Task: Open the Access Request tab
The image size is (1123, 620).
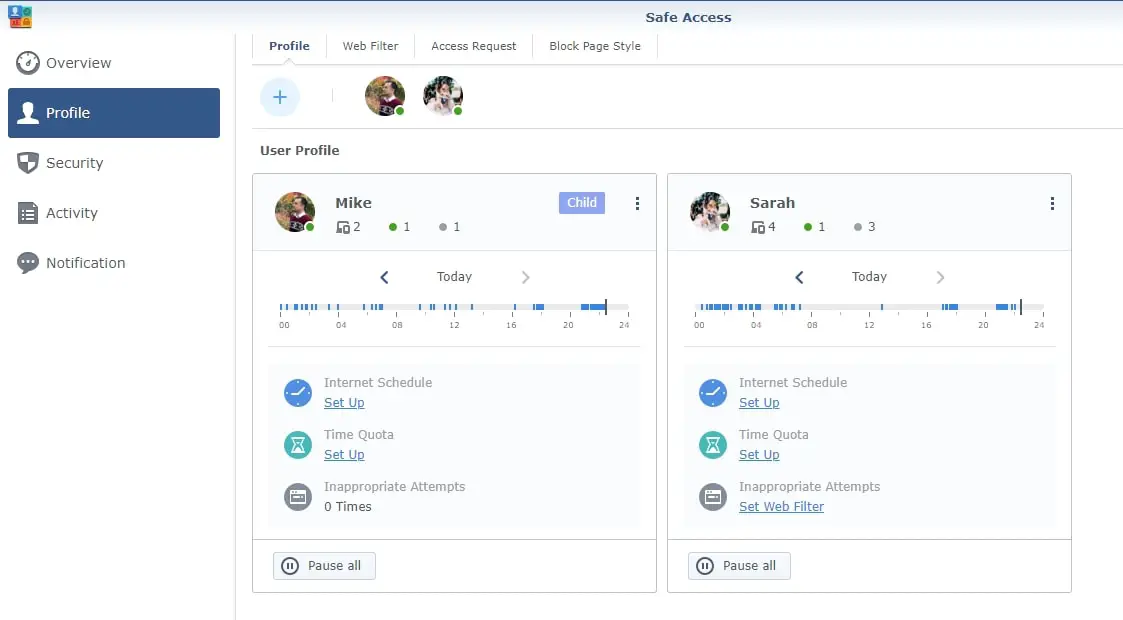Action: (473, 46)
